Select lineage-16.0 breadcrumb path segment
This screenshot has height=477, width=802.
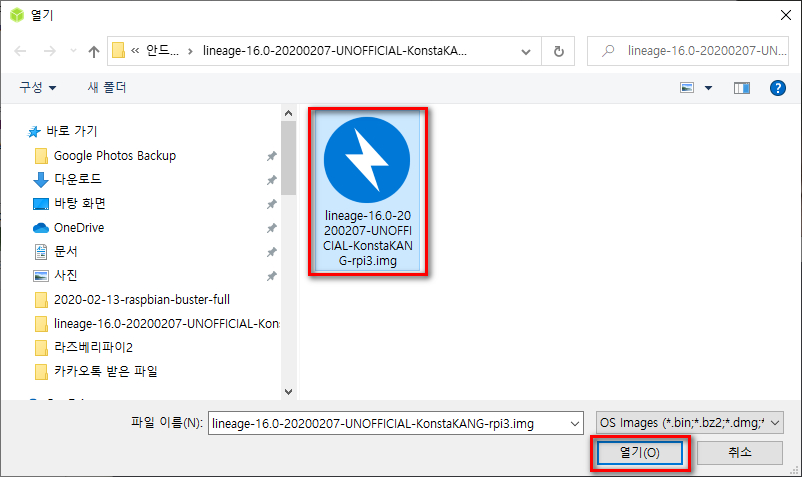[x=335, y=51]
